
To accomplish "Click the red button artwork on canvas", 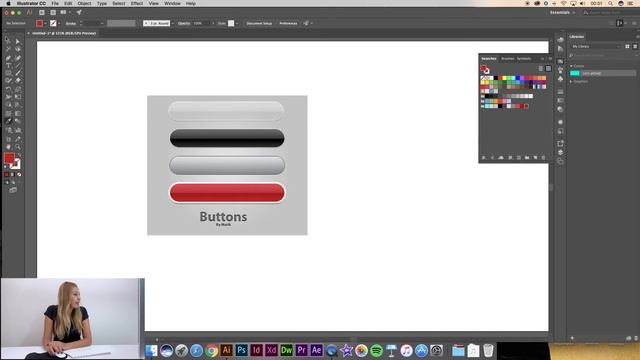I will [227, 193].
